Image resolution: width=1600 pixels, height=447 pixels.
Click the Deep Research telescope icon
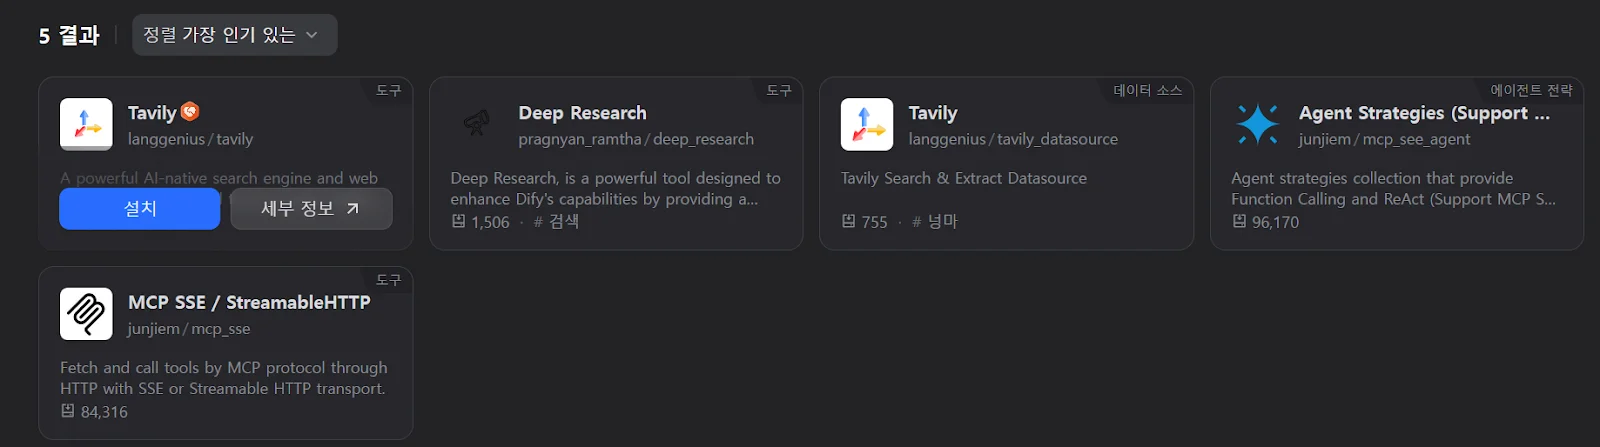pos(477,124)
